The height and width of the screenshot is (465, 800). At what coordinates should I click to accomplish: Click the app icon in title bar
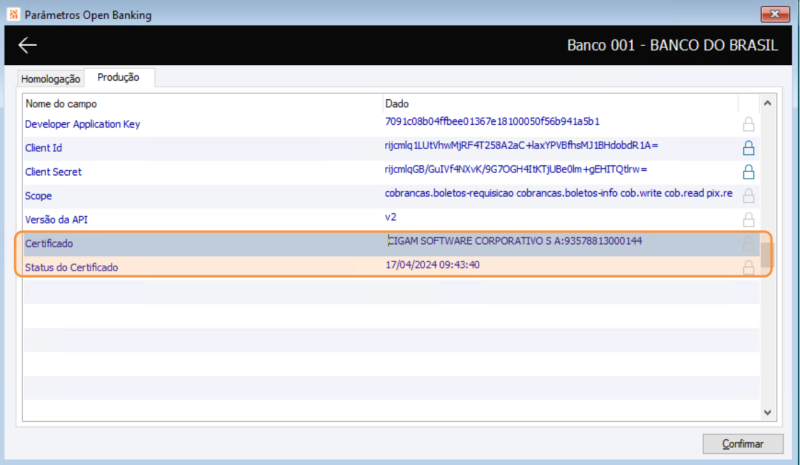tap(13, 14)
